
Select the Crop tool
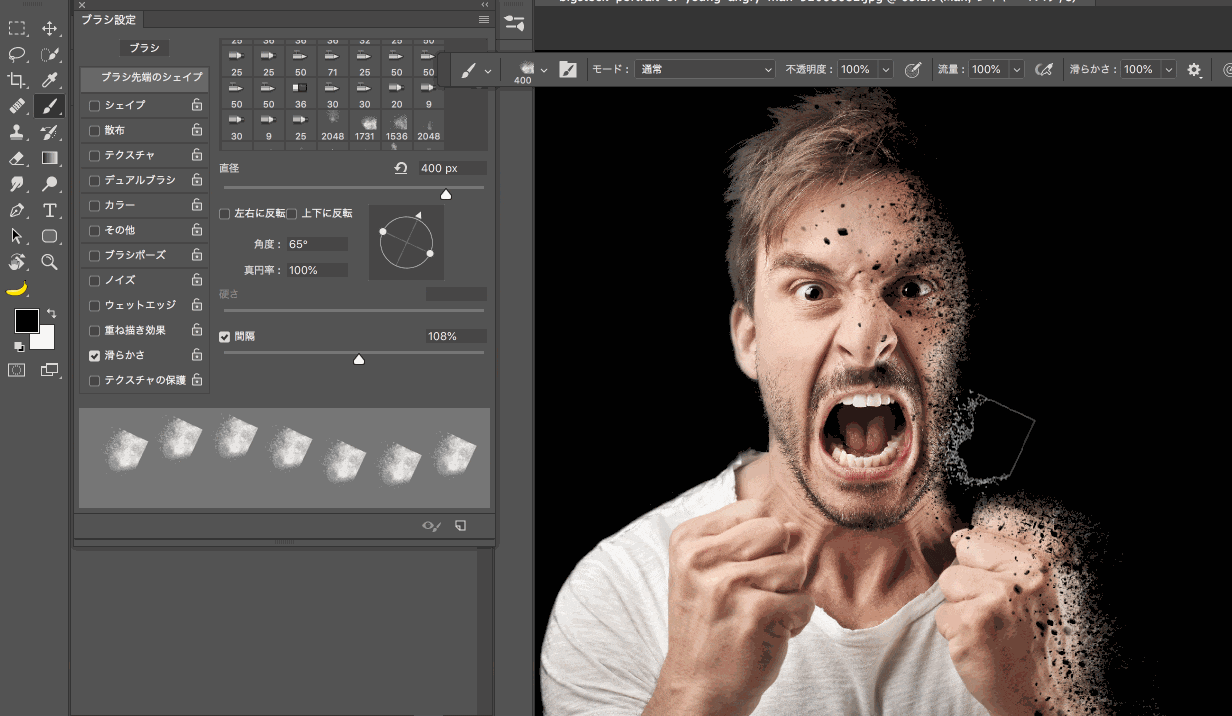click(17, 80)
